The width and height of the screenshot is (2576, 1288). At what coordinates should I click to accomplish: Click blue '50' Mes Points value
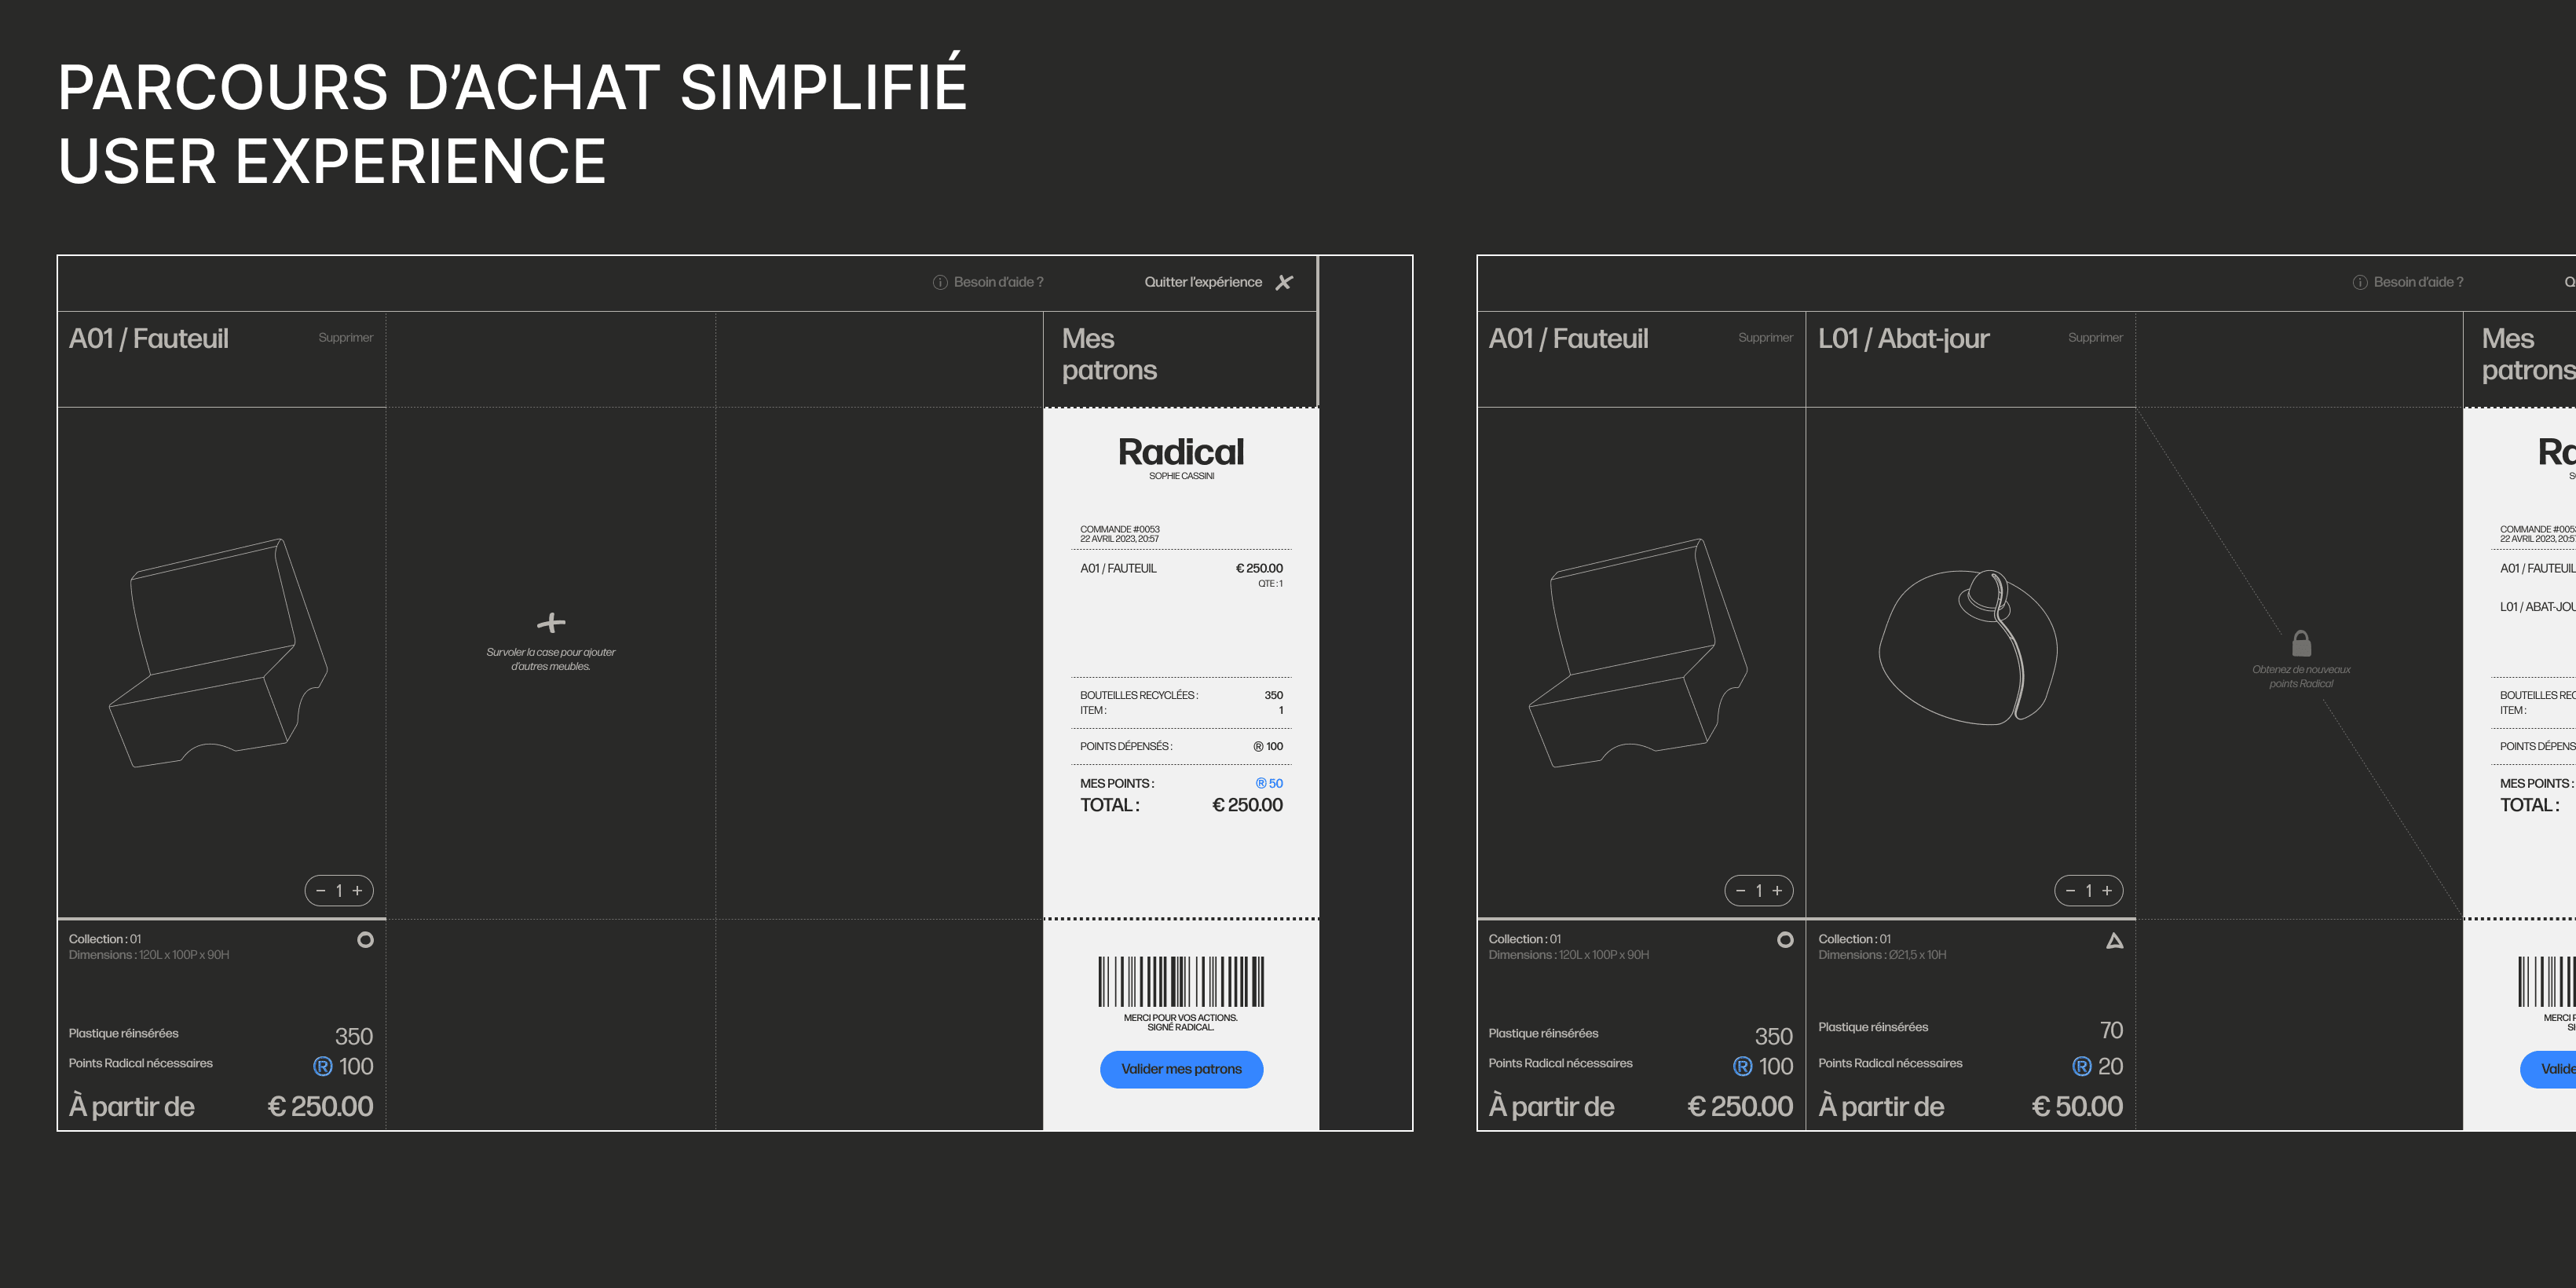point(1270,783)
